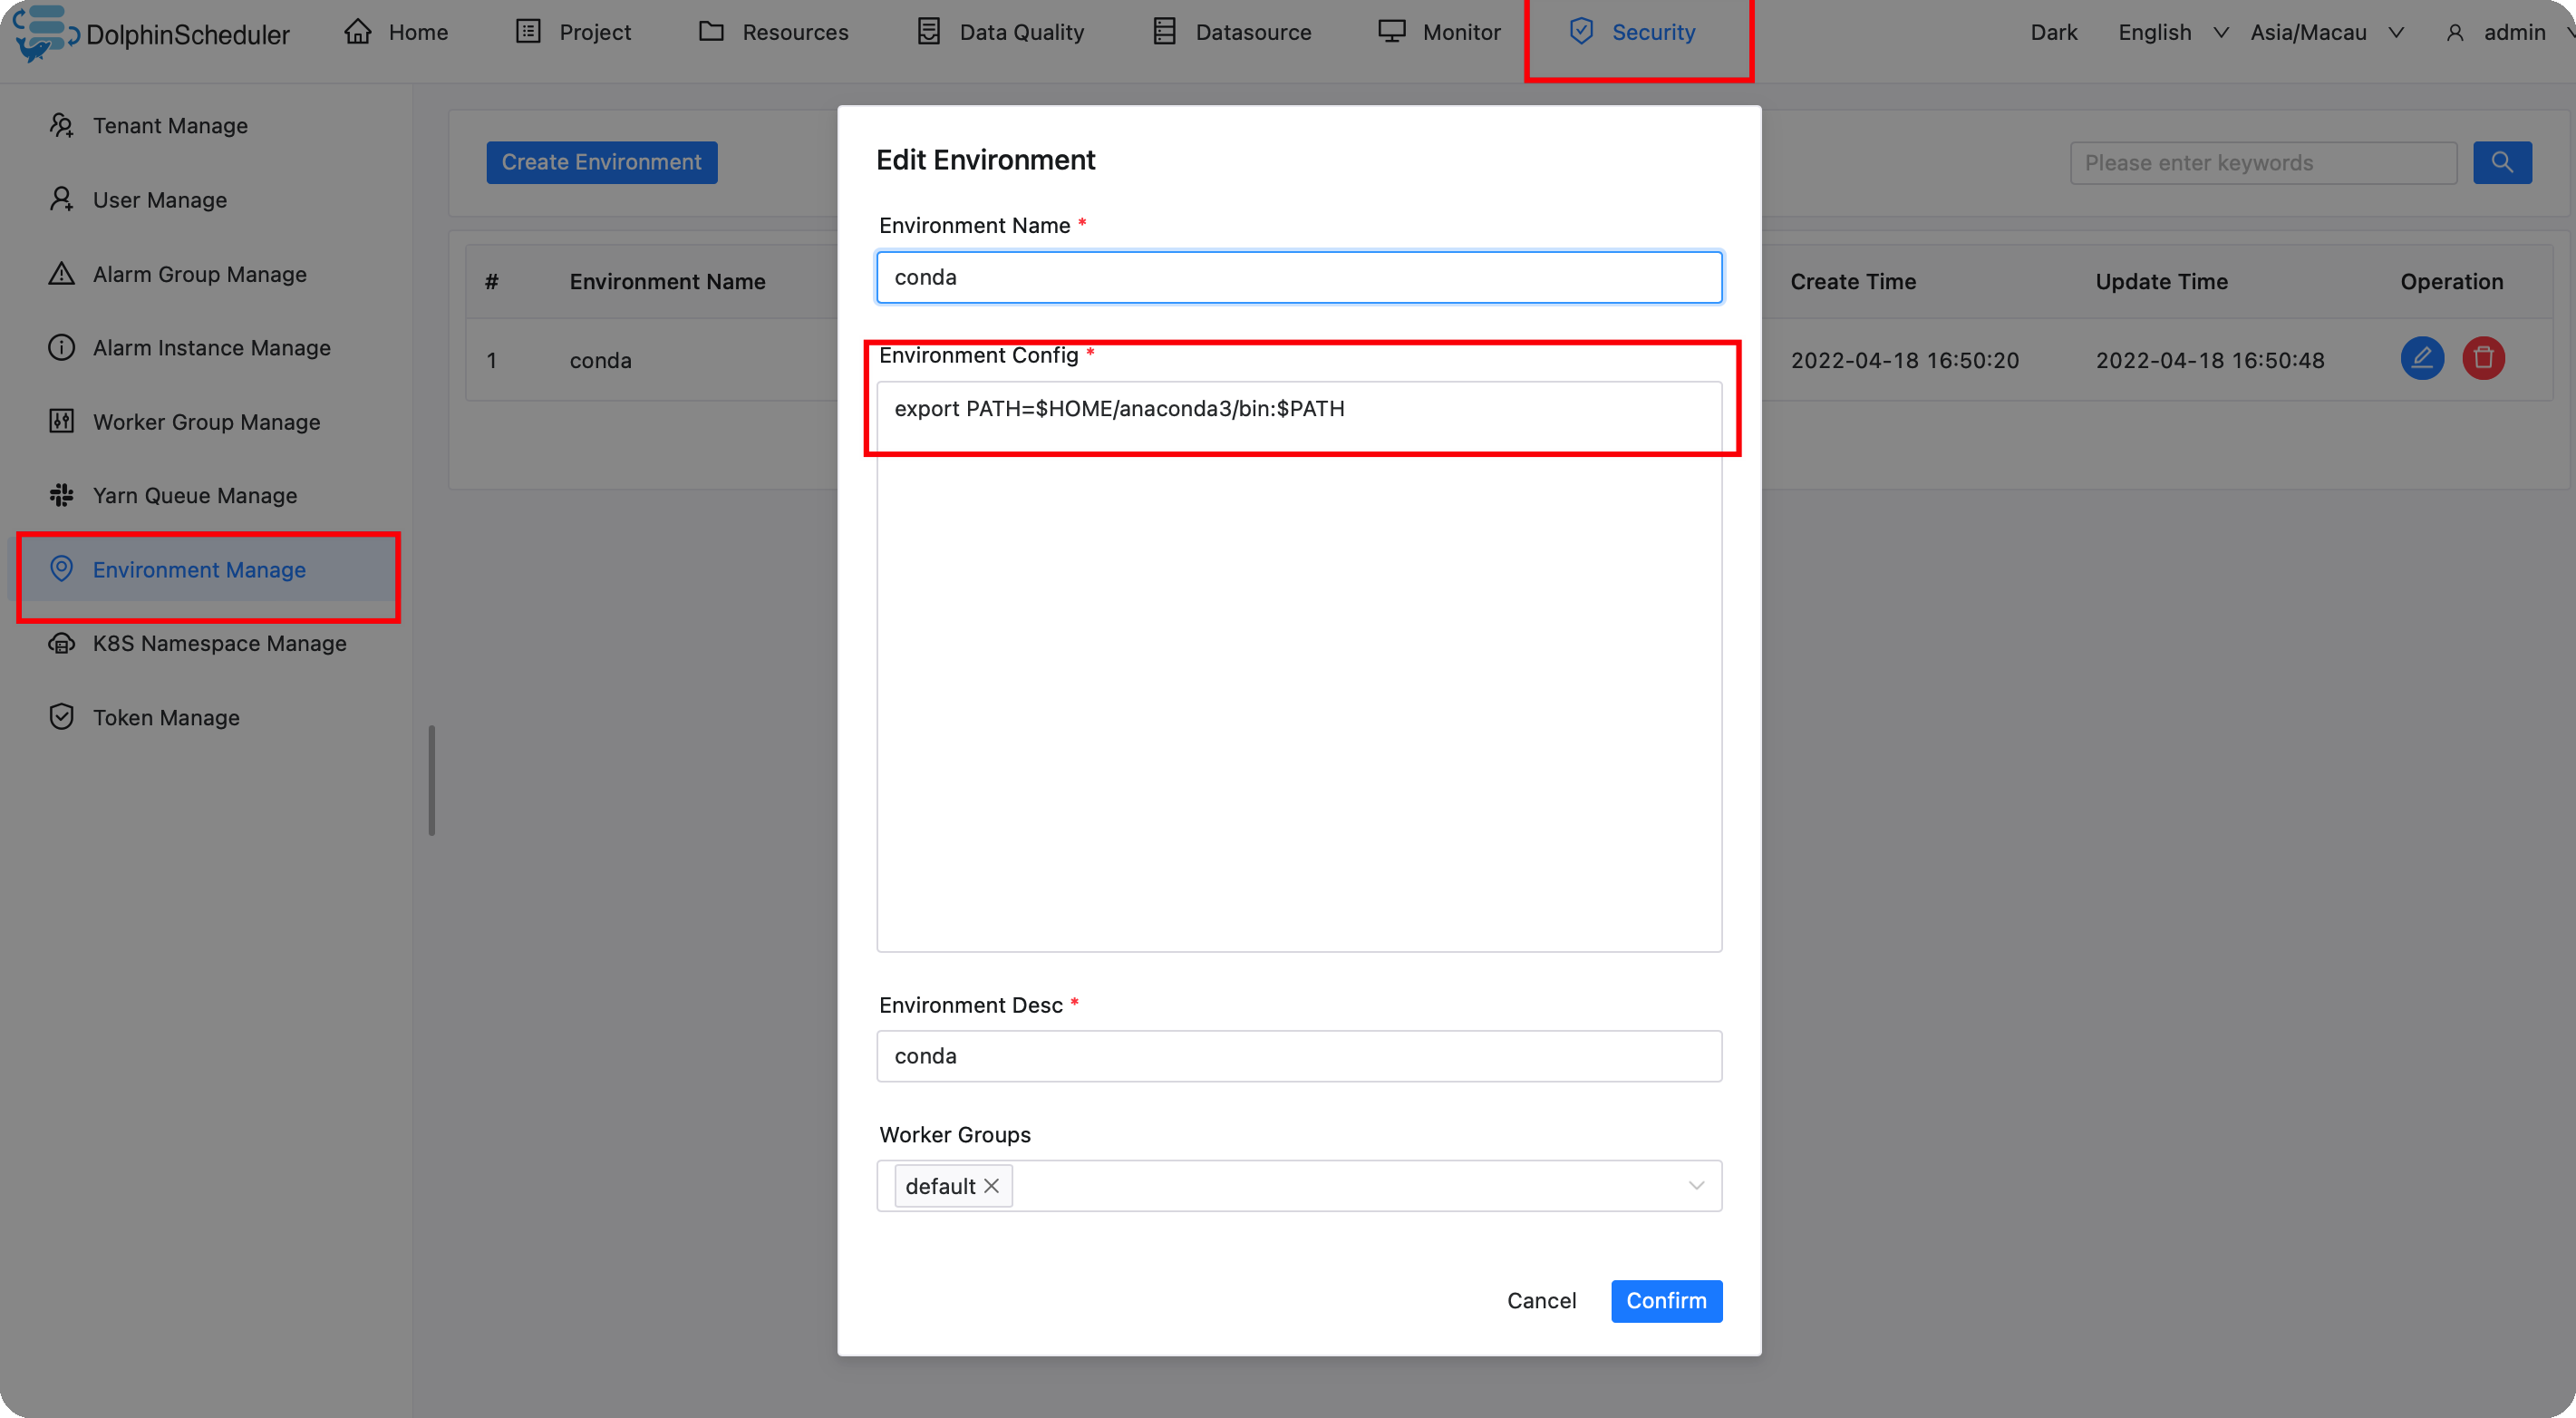Click the edit pencil icon for conda

point(2421,359)
